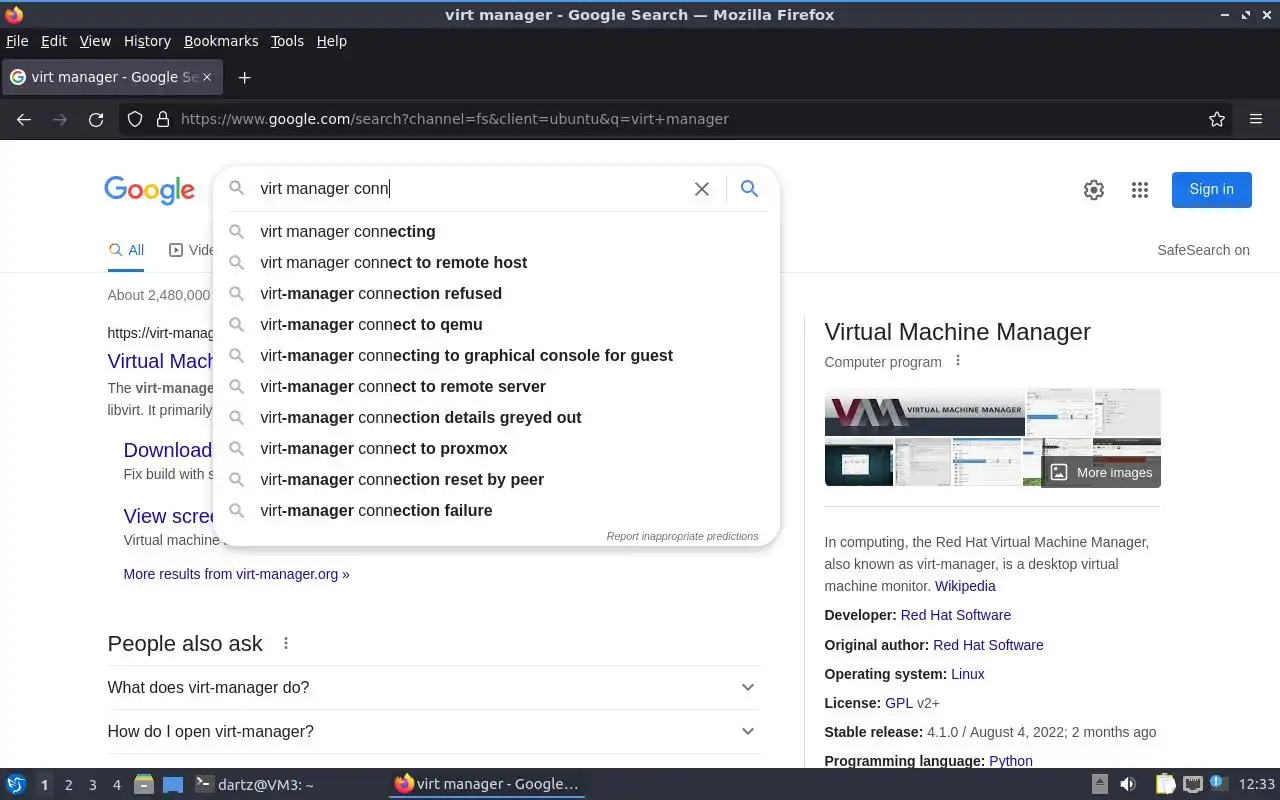
Task: Open the View menu
Action: (95, 41)
